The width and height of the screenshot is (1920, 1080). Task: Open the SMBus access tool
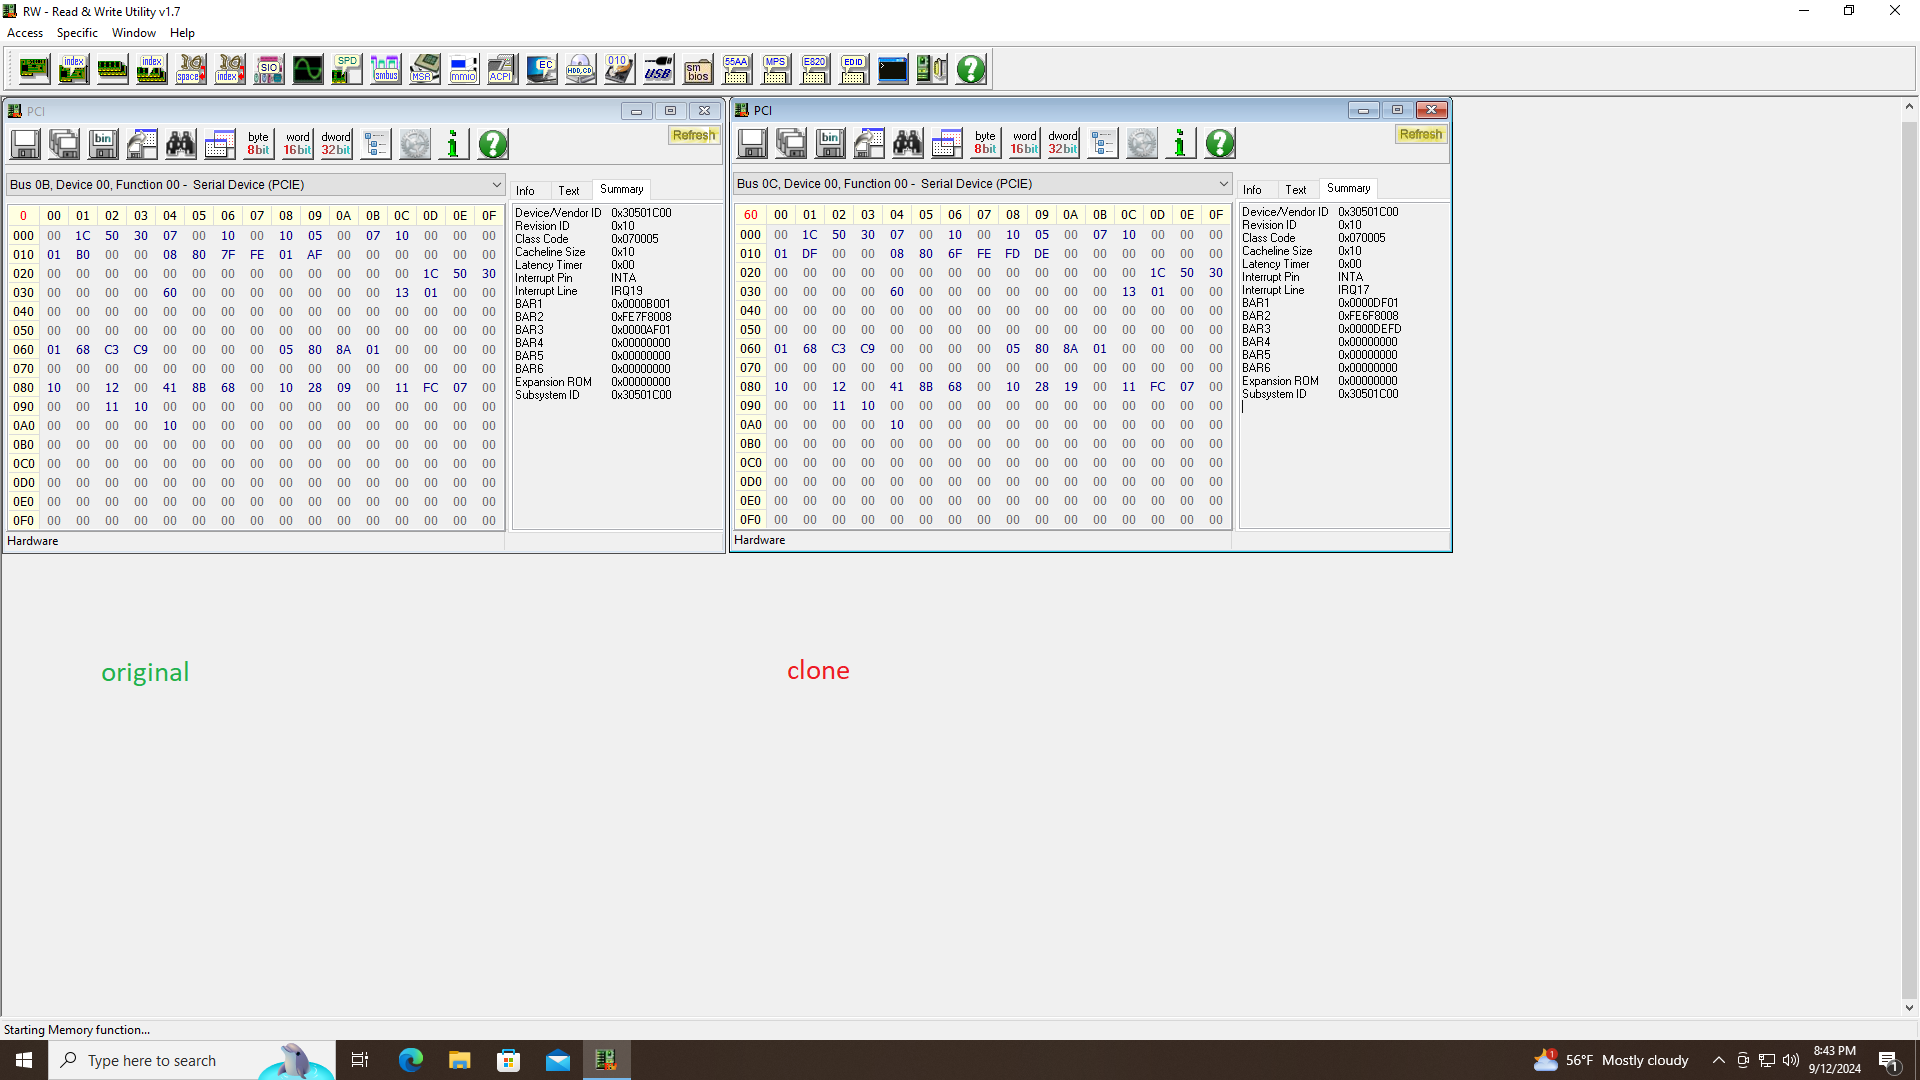click(x=385, y=69)
